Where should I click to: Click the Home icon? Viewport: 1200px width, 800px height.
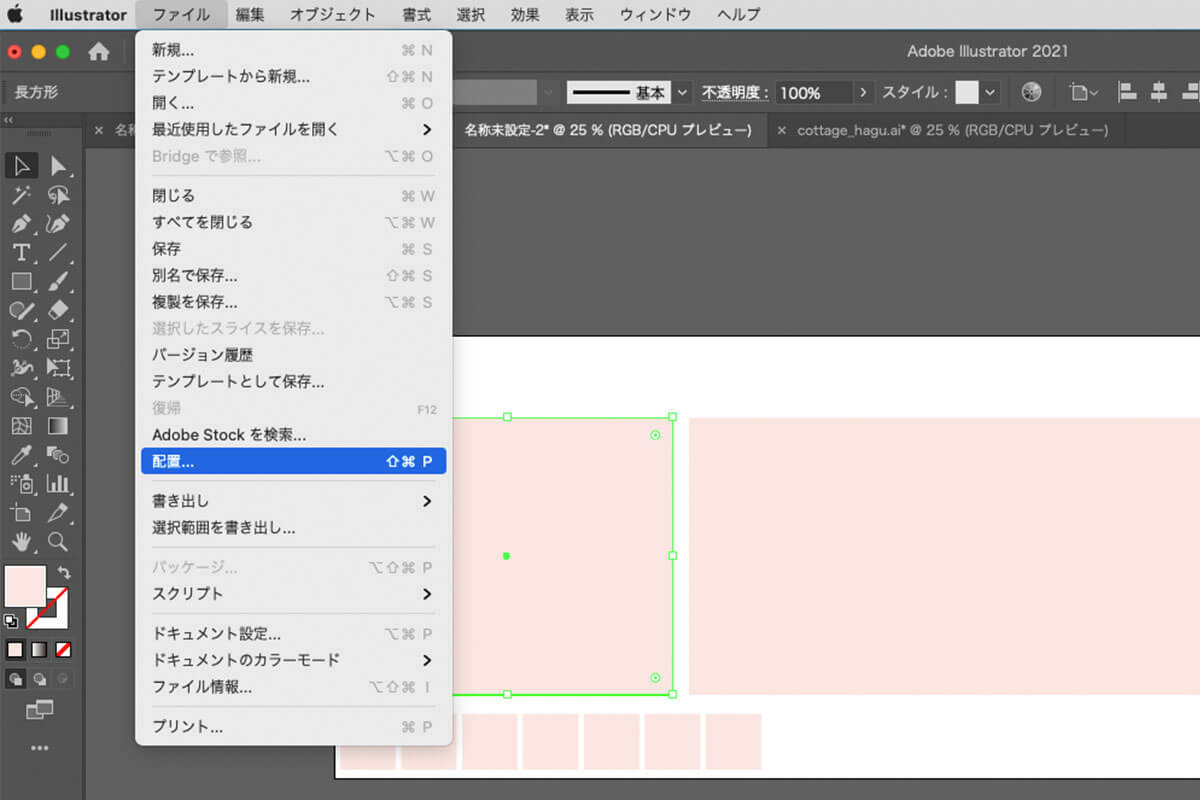pyautogui.click(x=98, y=52)
